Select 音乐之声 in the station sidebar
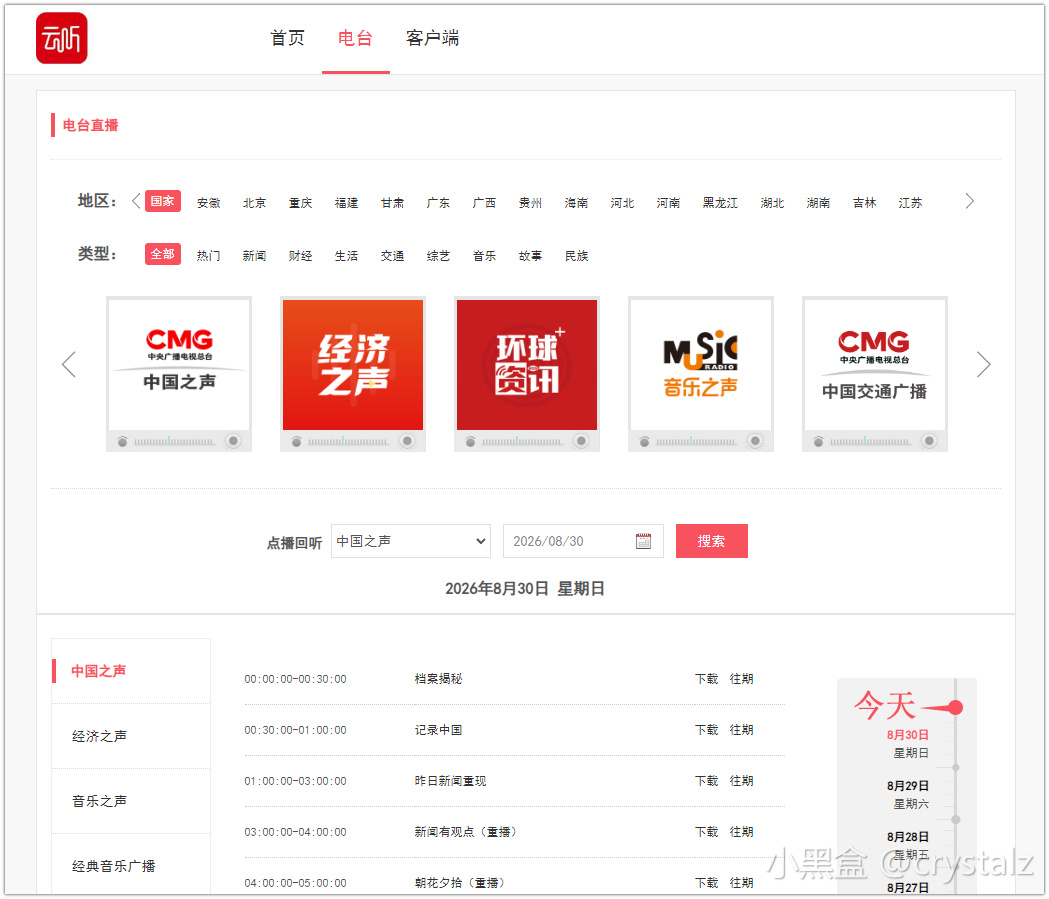 (131, 801)
